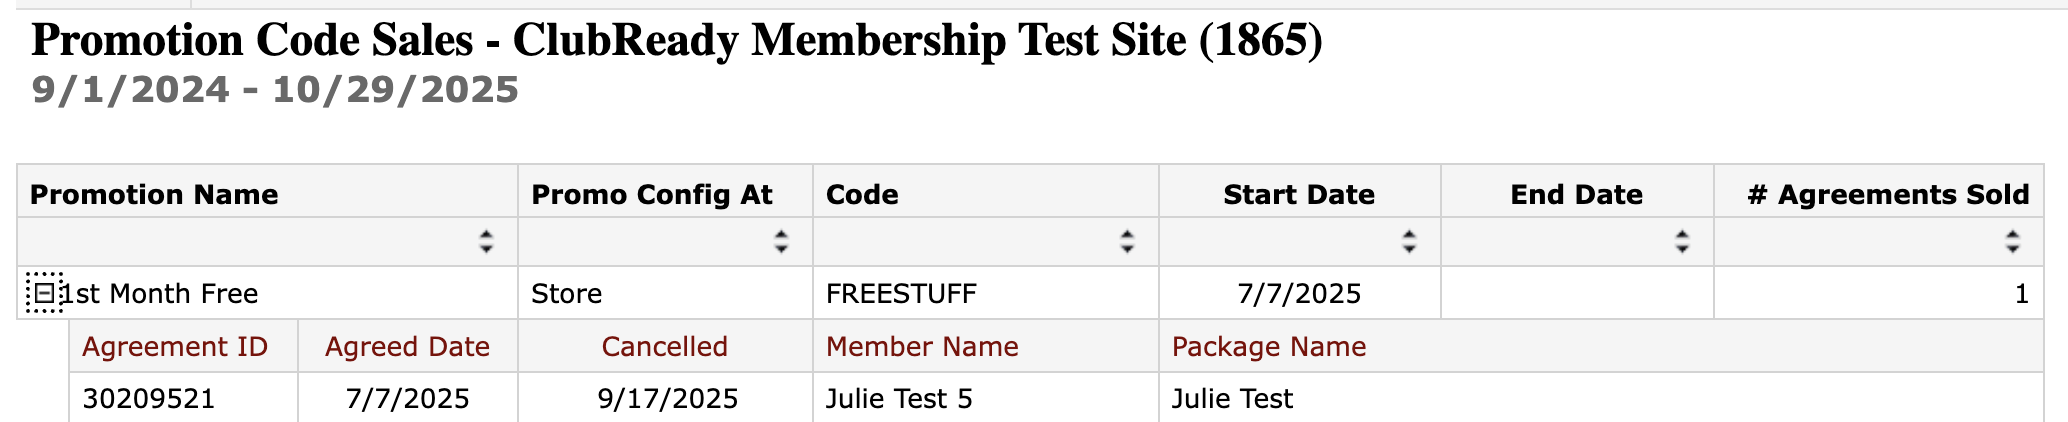
Task: Select the Agreed Date sub-header
Action: coord(407,347)
